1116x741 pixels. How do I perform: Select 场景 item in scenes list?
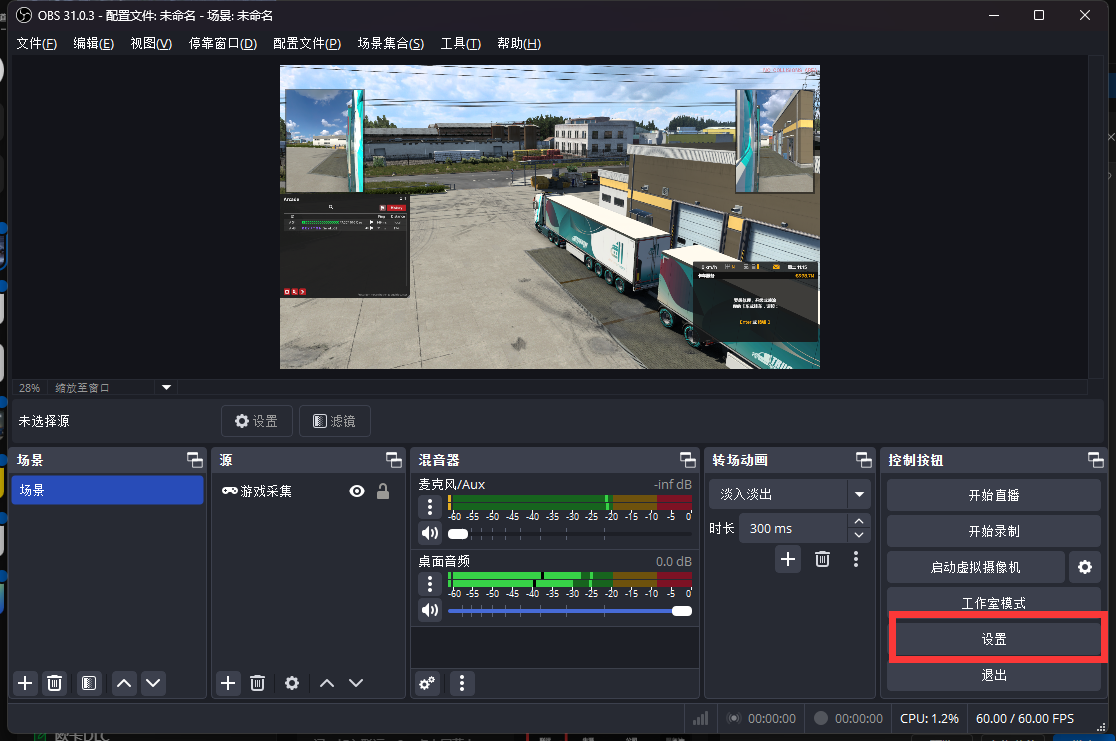[x=107, y=490]
